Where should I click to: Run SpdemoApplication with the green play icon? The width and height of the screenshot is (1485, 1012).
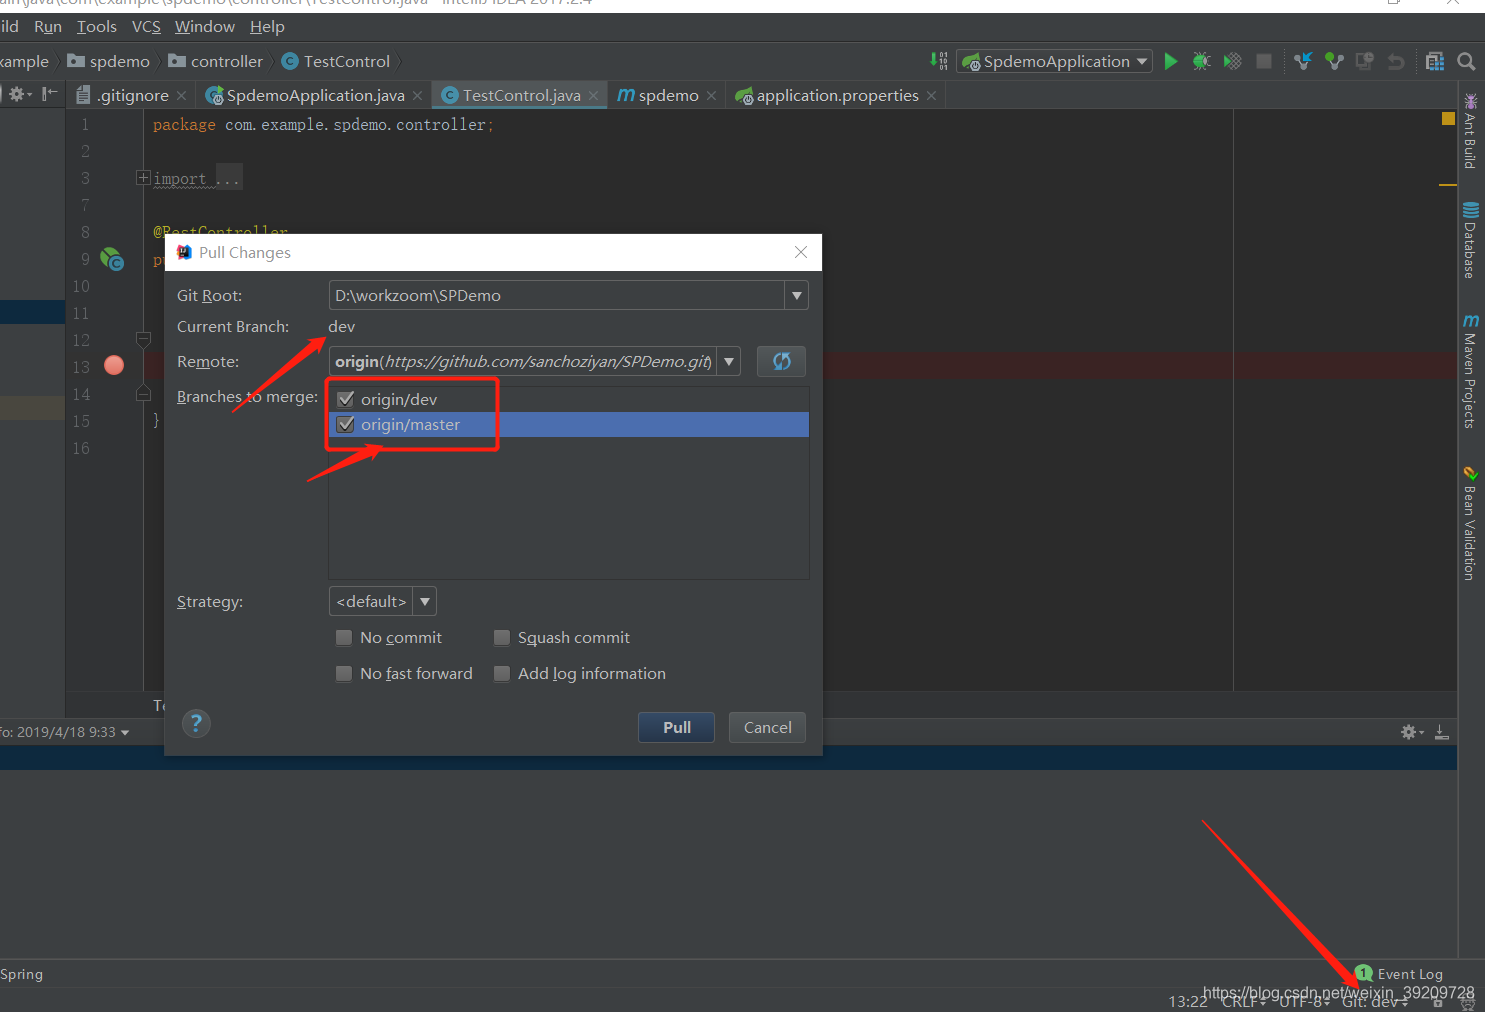1171,61
